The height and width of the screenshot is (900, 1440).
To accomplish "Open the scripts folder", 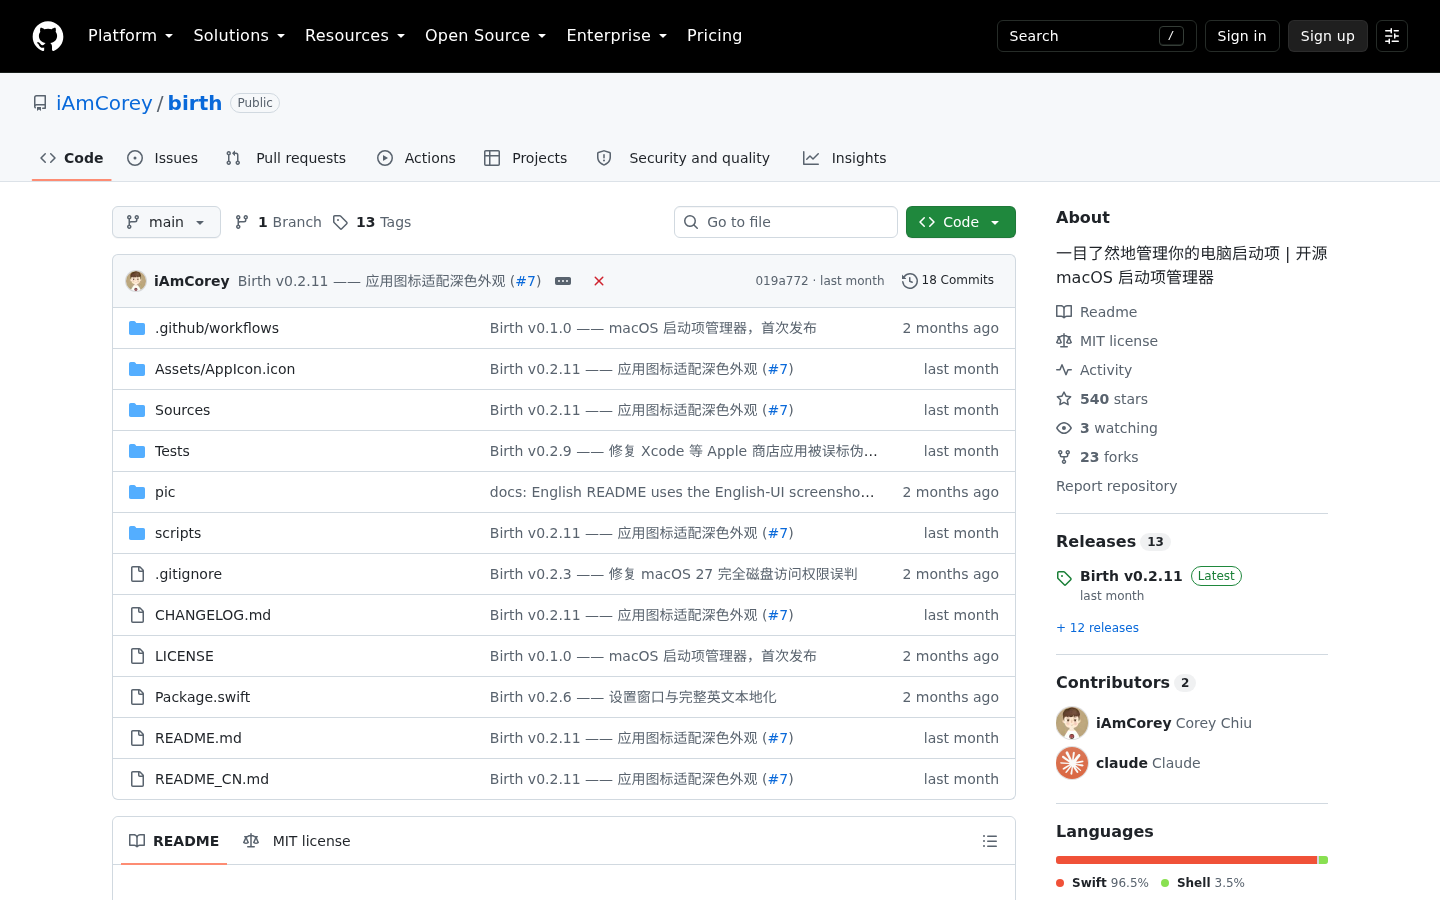I will [178, 533].
